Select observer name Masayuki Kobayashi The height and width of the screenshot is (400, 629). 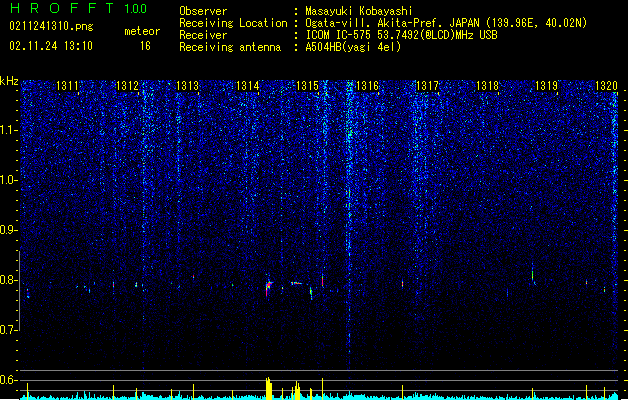click(x=359, y=11)
